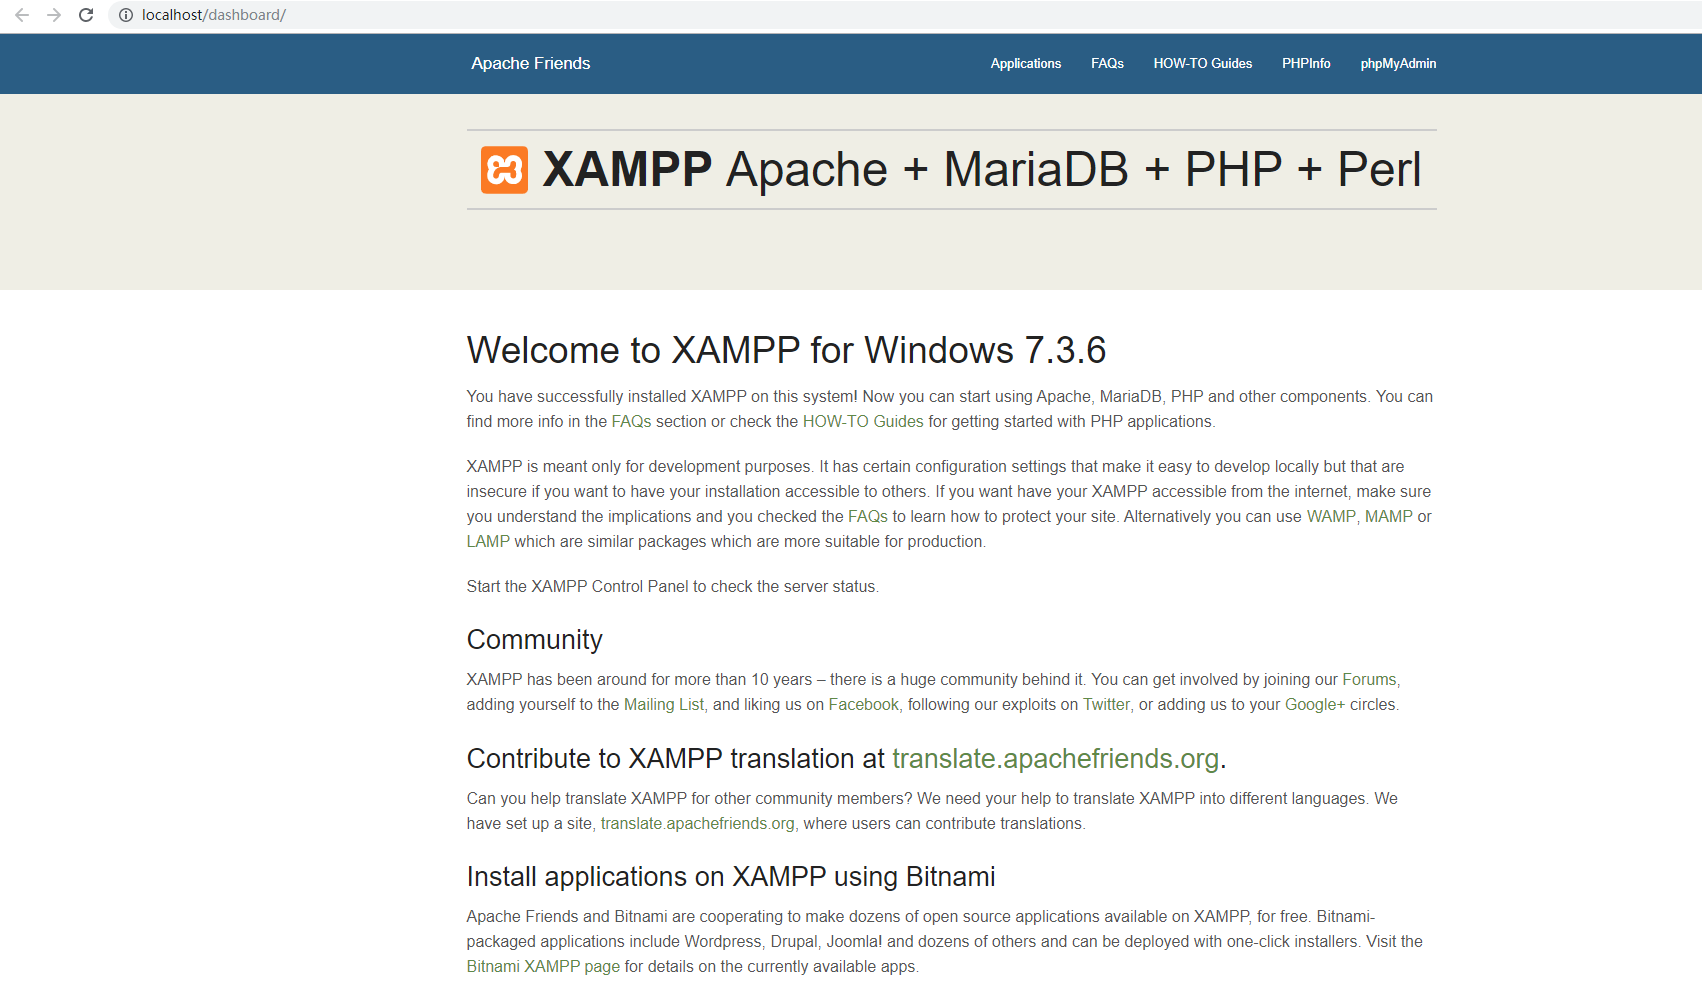Open phpMyAdmin from the navigation bar
This screenshot has width=1702, height=987.
point(1398,63)
